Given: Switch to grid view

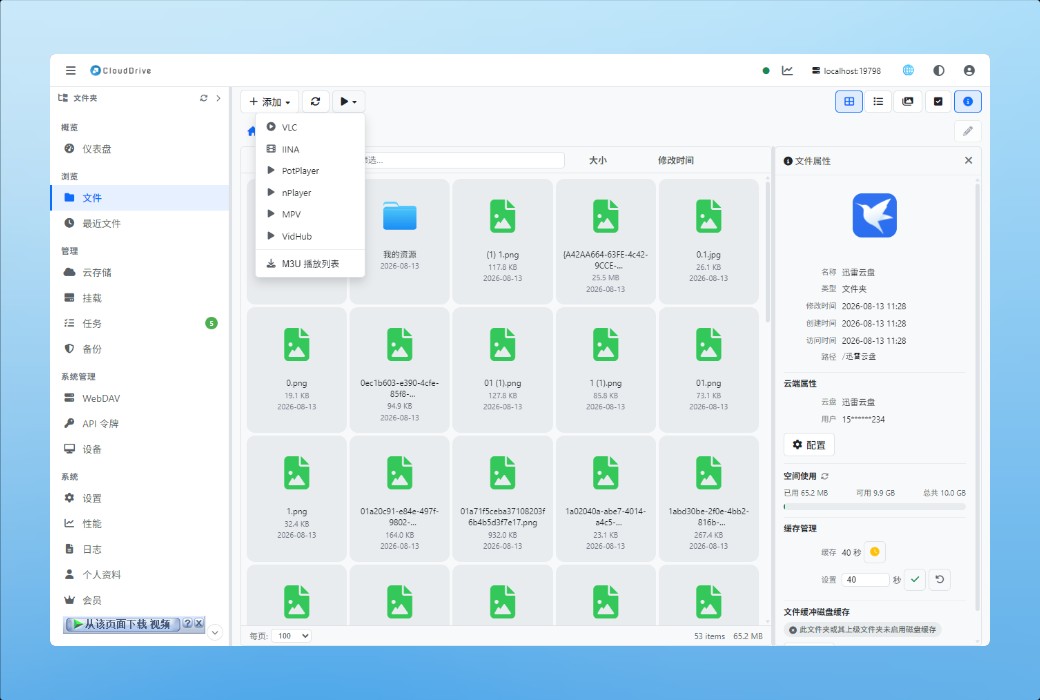Looking at the screenshot, I should (848, 102).
